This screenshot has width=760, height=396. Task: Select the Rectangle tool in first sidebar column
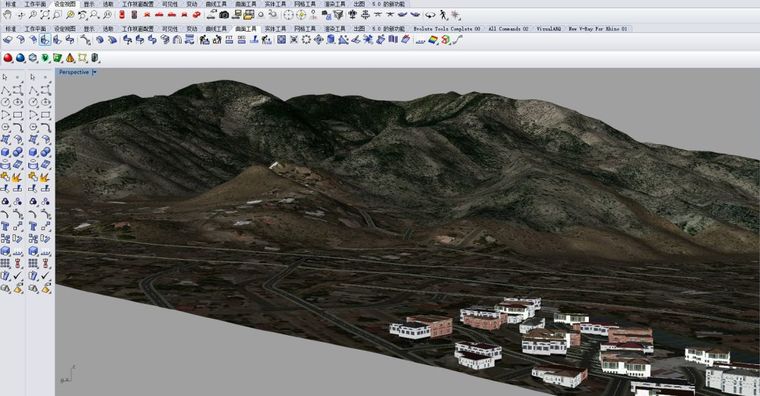(x=17, y=114)
